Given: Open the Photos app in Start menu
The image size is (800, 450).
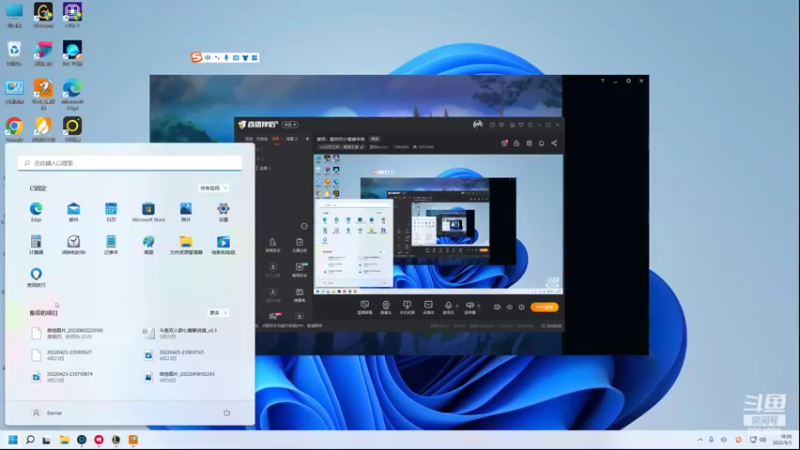Looking at the screenshot, I should coord(186,211).
